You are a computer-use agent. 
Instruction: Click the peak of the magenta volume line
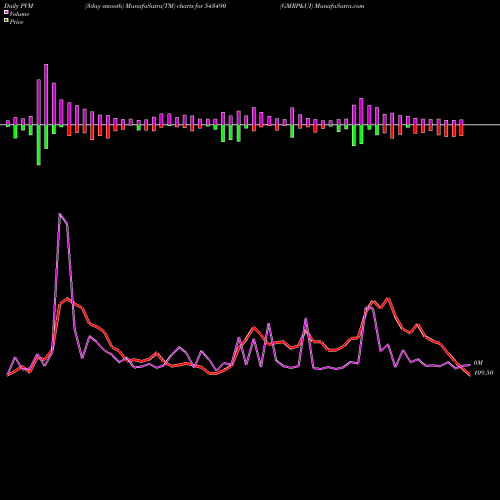[x=60, y=214]
